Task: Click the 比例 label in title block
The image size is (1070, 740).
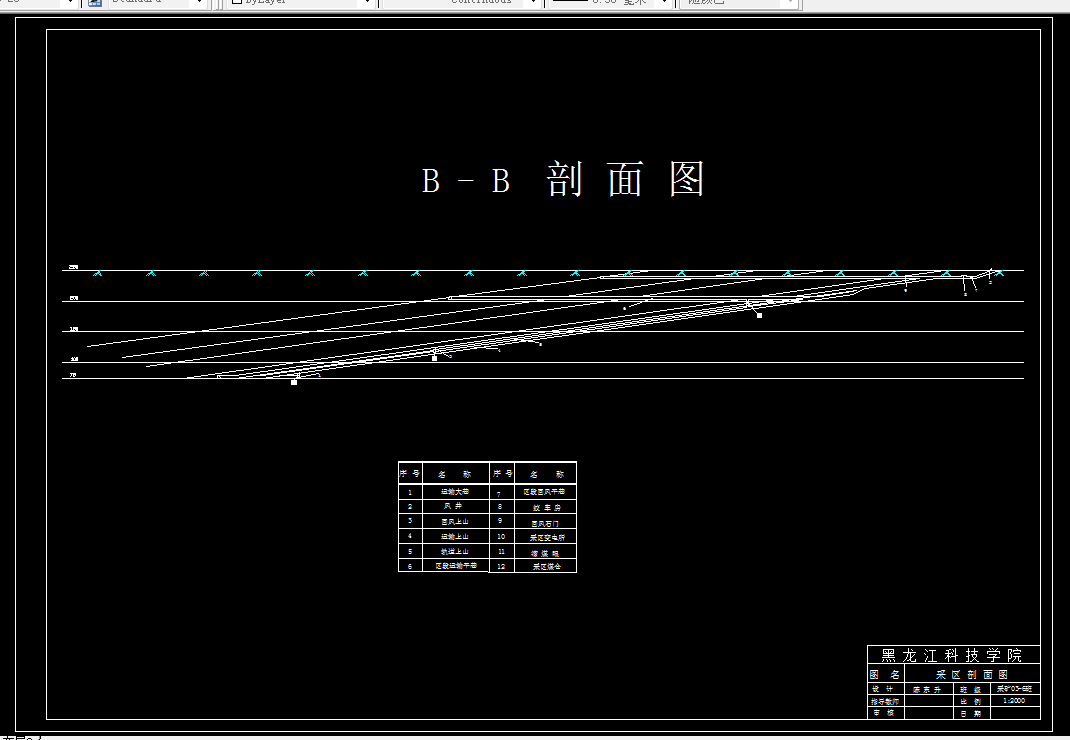Action: [x=970, y=701]
